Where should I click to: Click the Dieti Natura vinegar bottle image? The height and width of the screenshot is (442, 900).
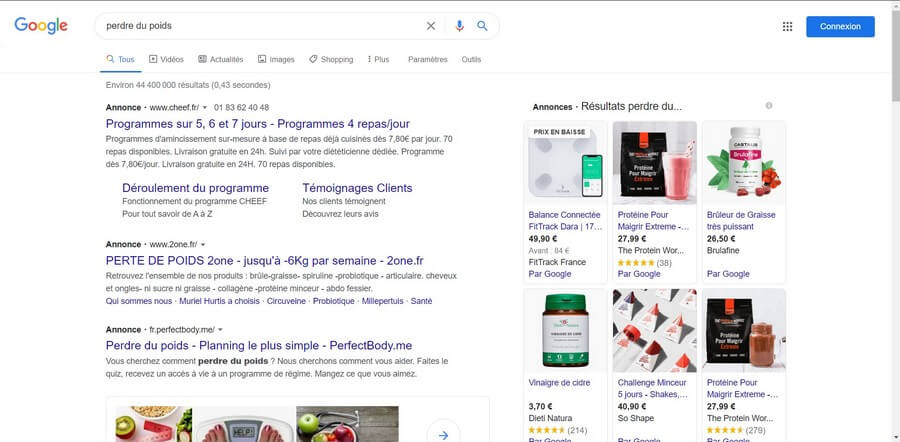coord(565,330)
